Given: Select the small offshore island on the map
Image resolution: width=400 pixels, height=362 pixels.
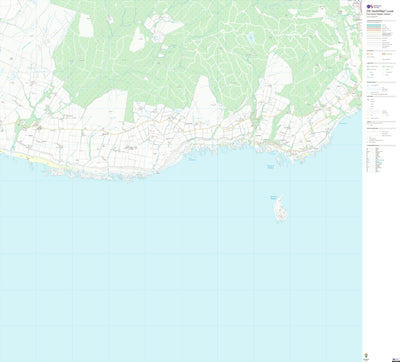Looking at the screenshot, I should click(x=280, y=209).
